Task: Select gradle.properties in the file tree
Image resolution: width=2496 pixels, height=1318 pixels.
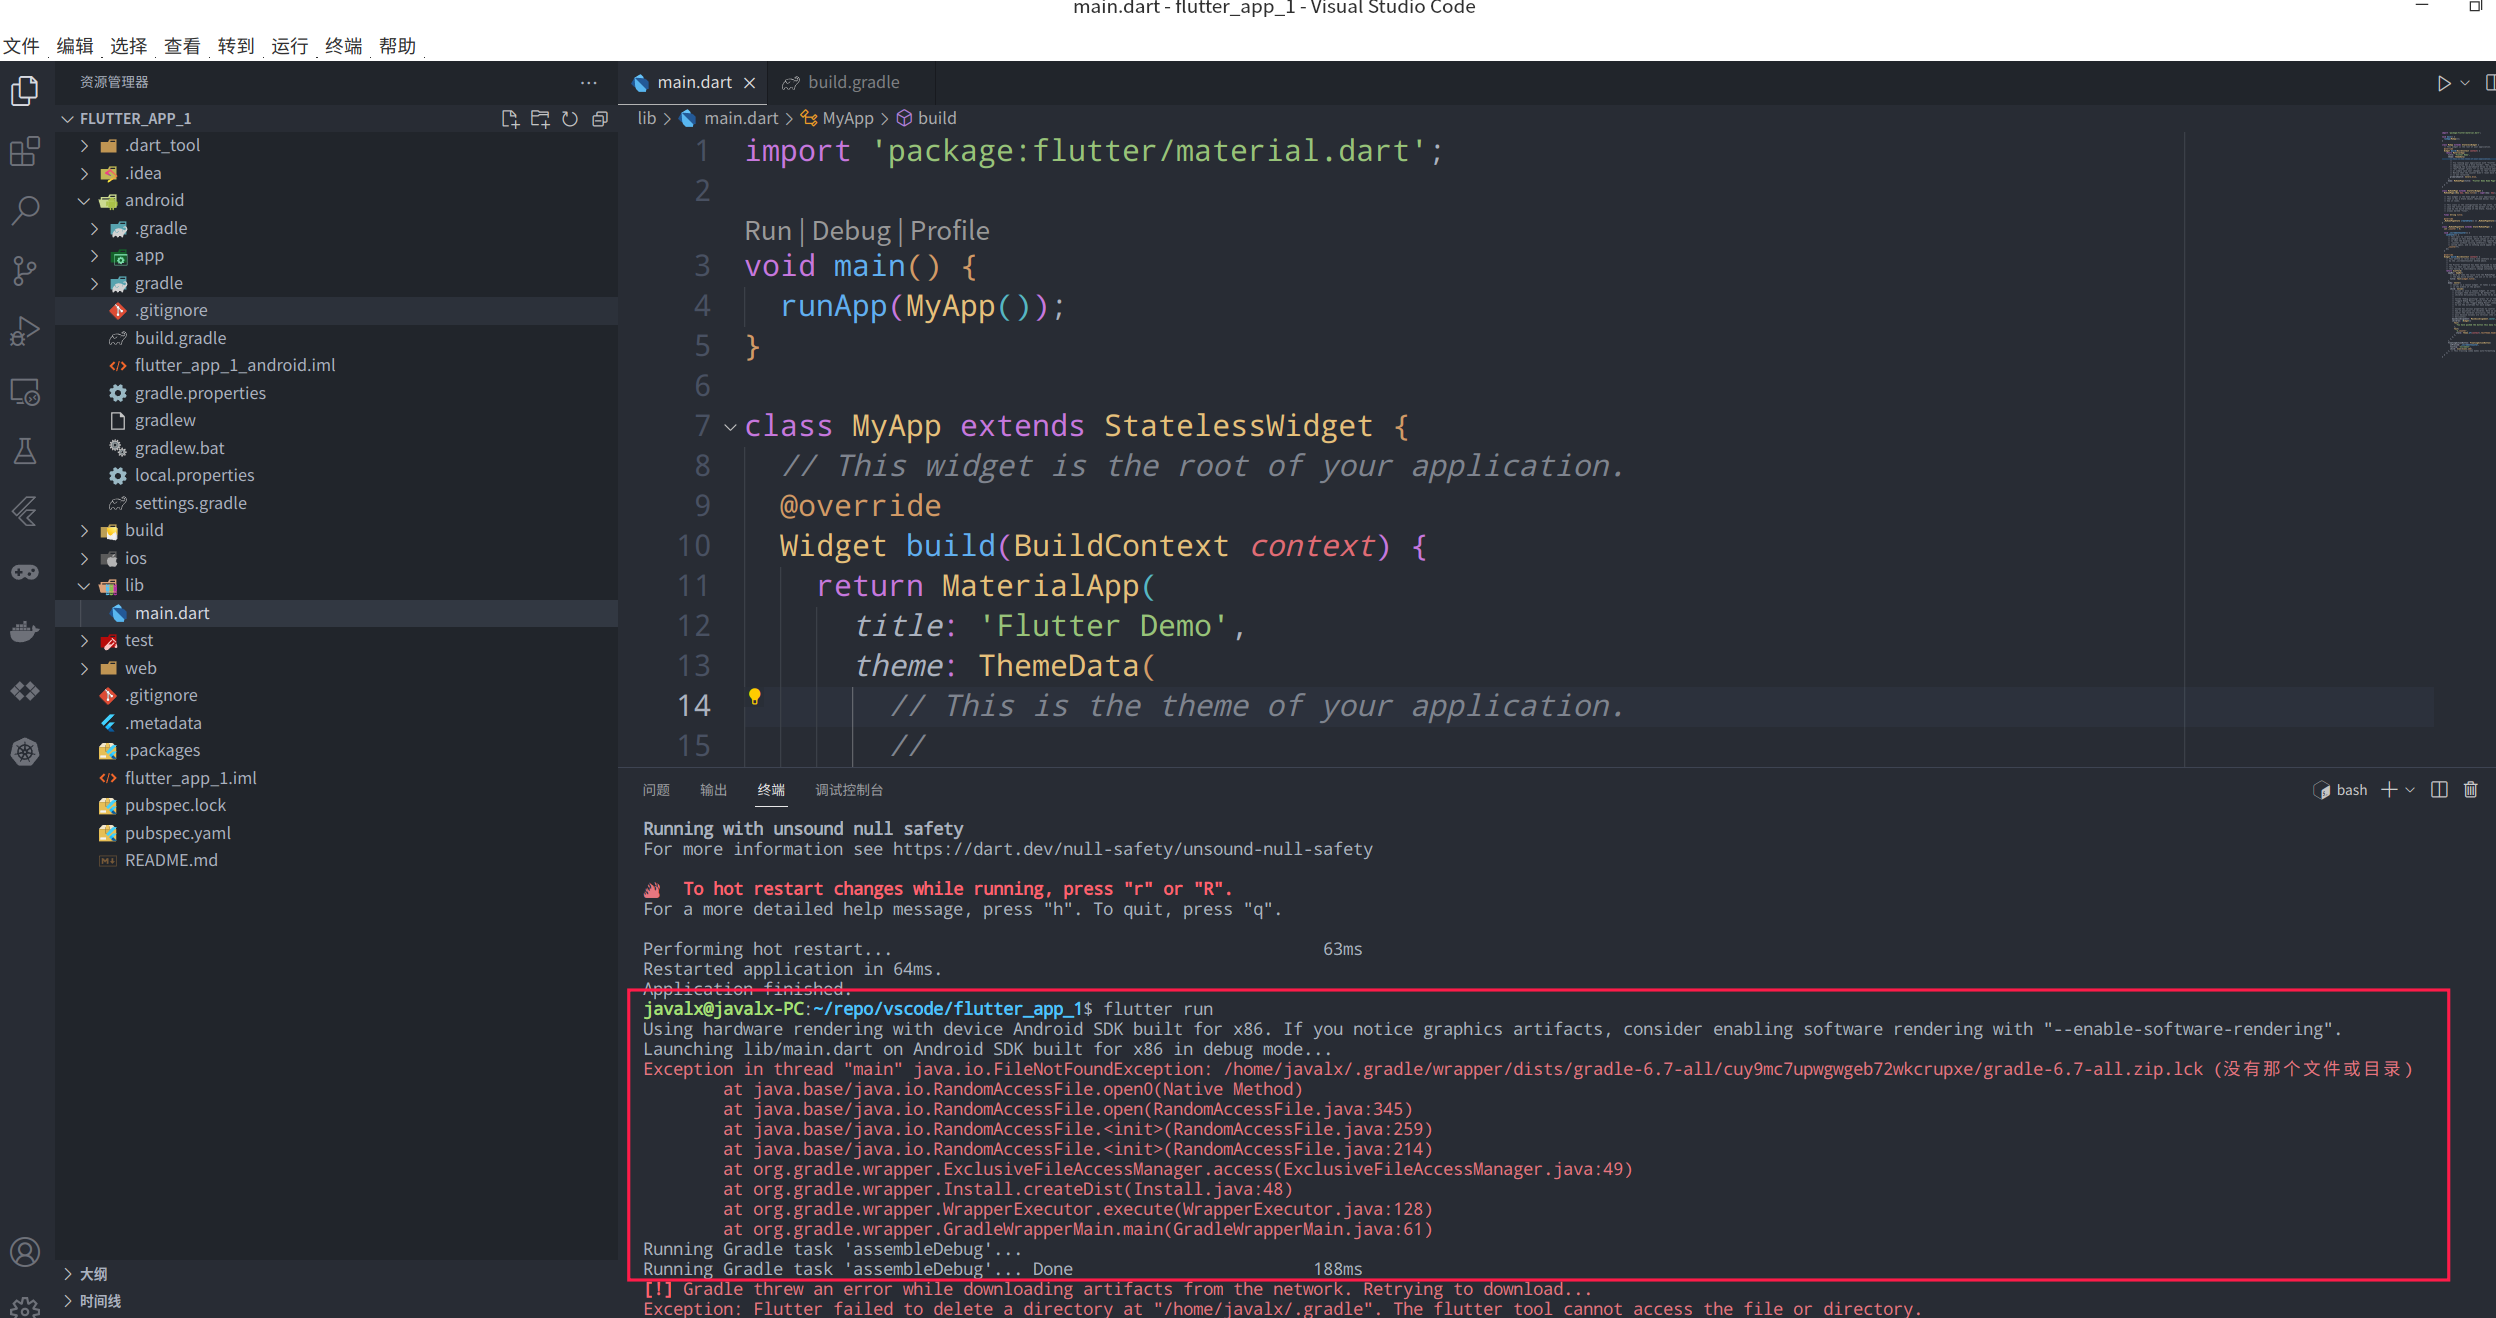Action: tap(336, 393)
